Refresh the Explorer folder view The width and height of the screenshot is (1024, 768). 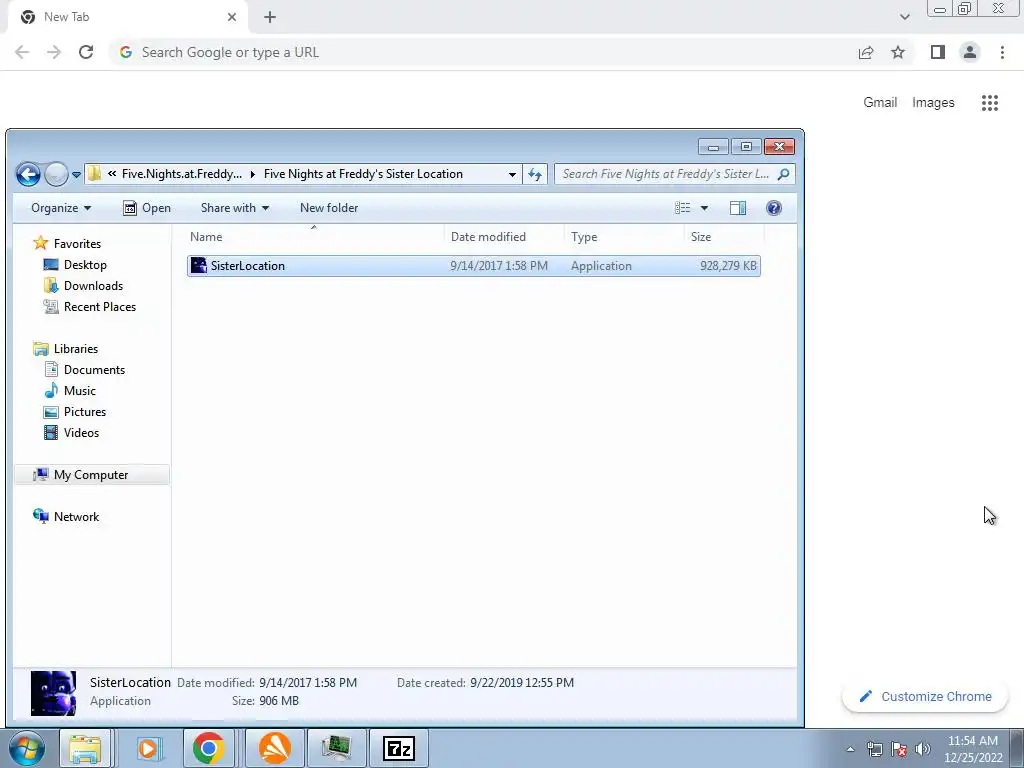(x=535, y=174)
